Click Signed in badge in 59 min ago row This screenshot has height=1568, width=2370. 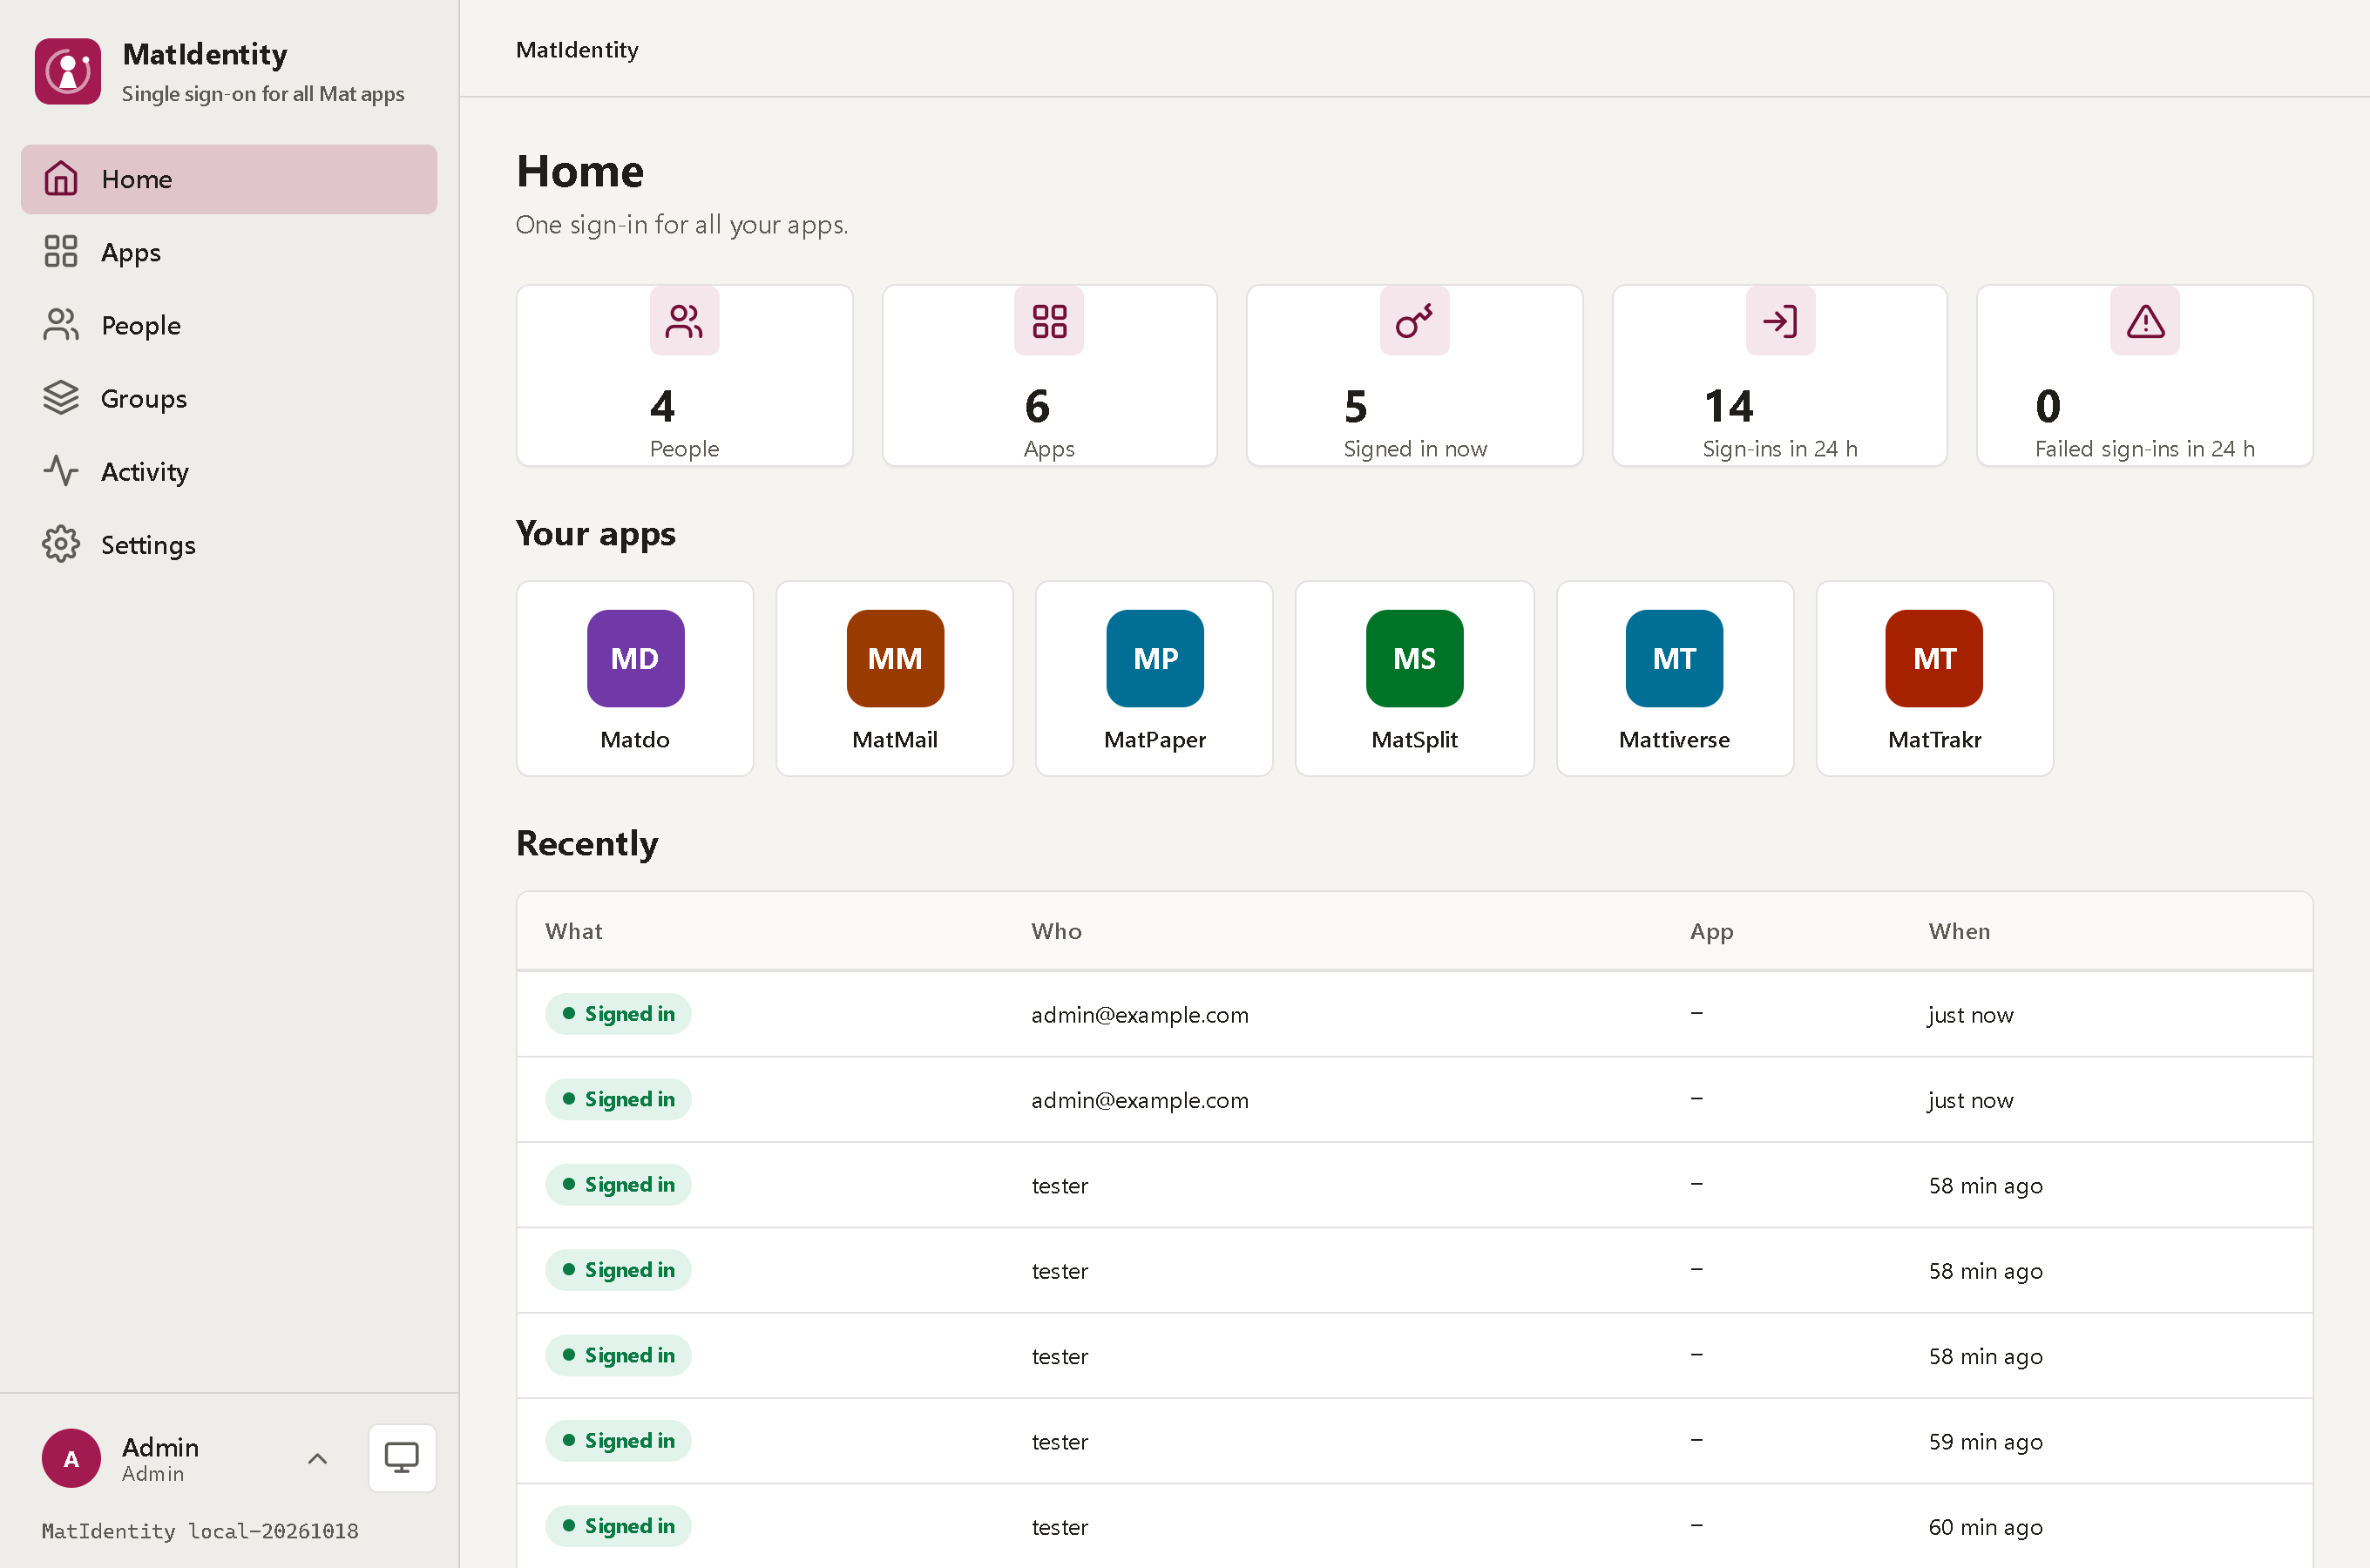click(x=618, y=1440)
